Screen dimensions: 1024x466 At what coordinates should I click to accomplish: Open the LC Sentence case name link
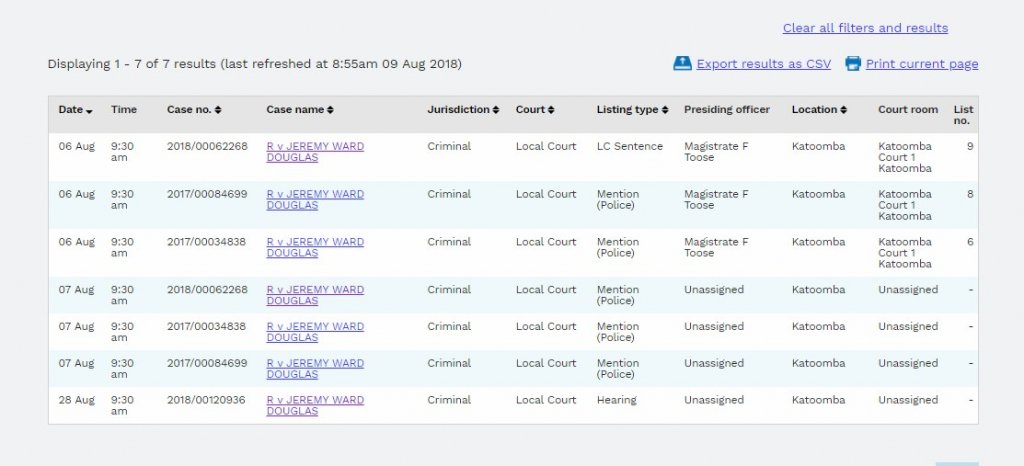pos(314,152)
